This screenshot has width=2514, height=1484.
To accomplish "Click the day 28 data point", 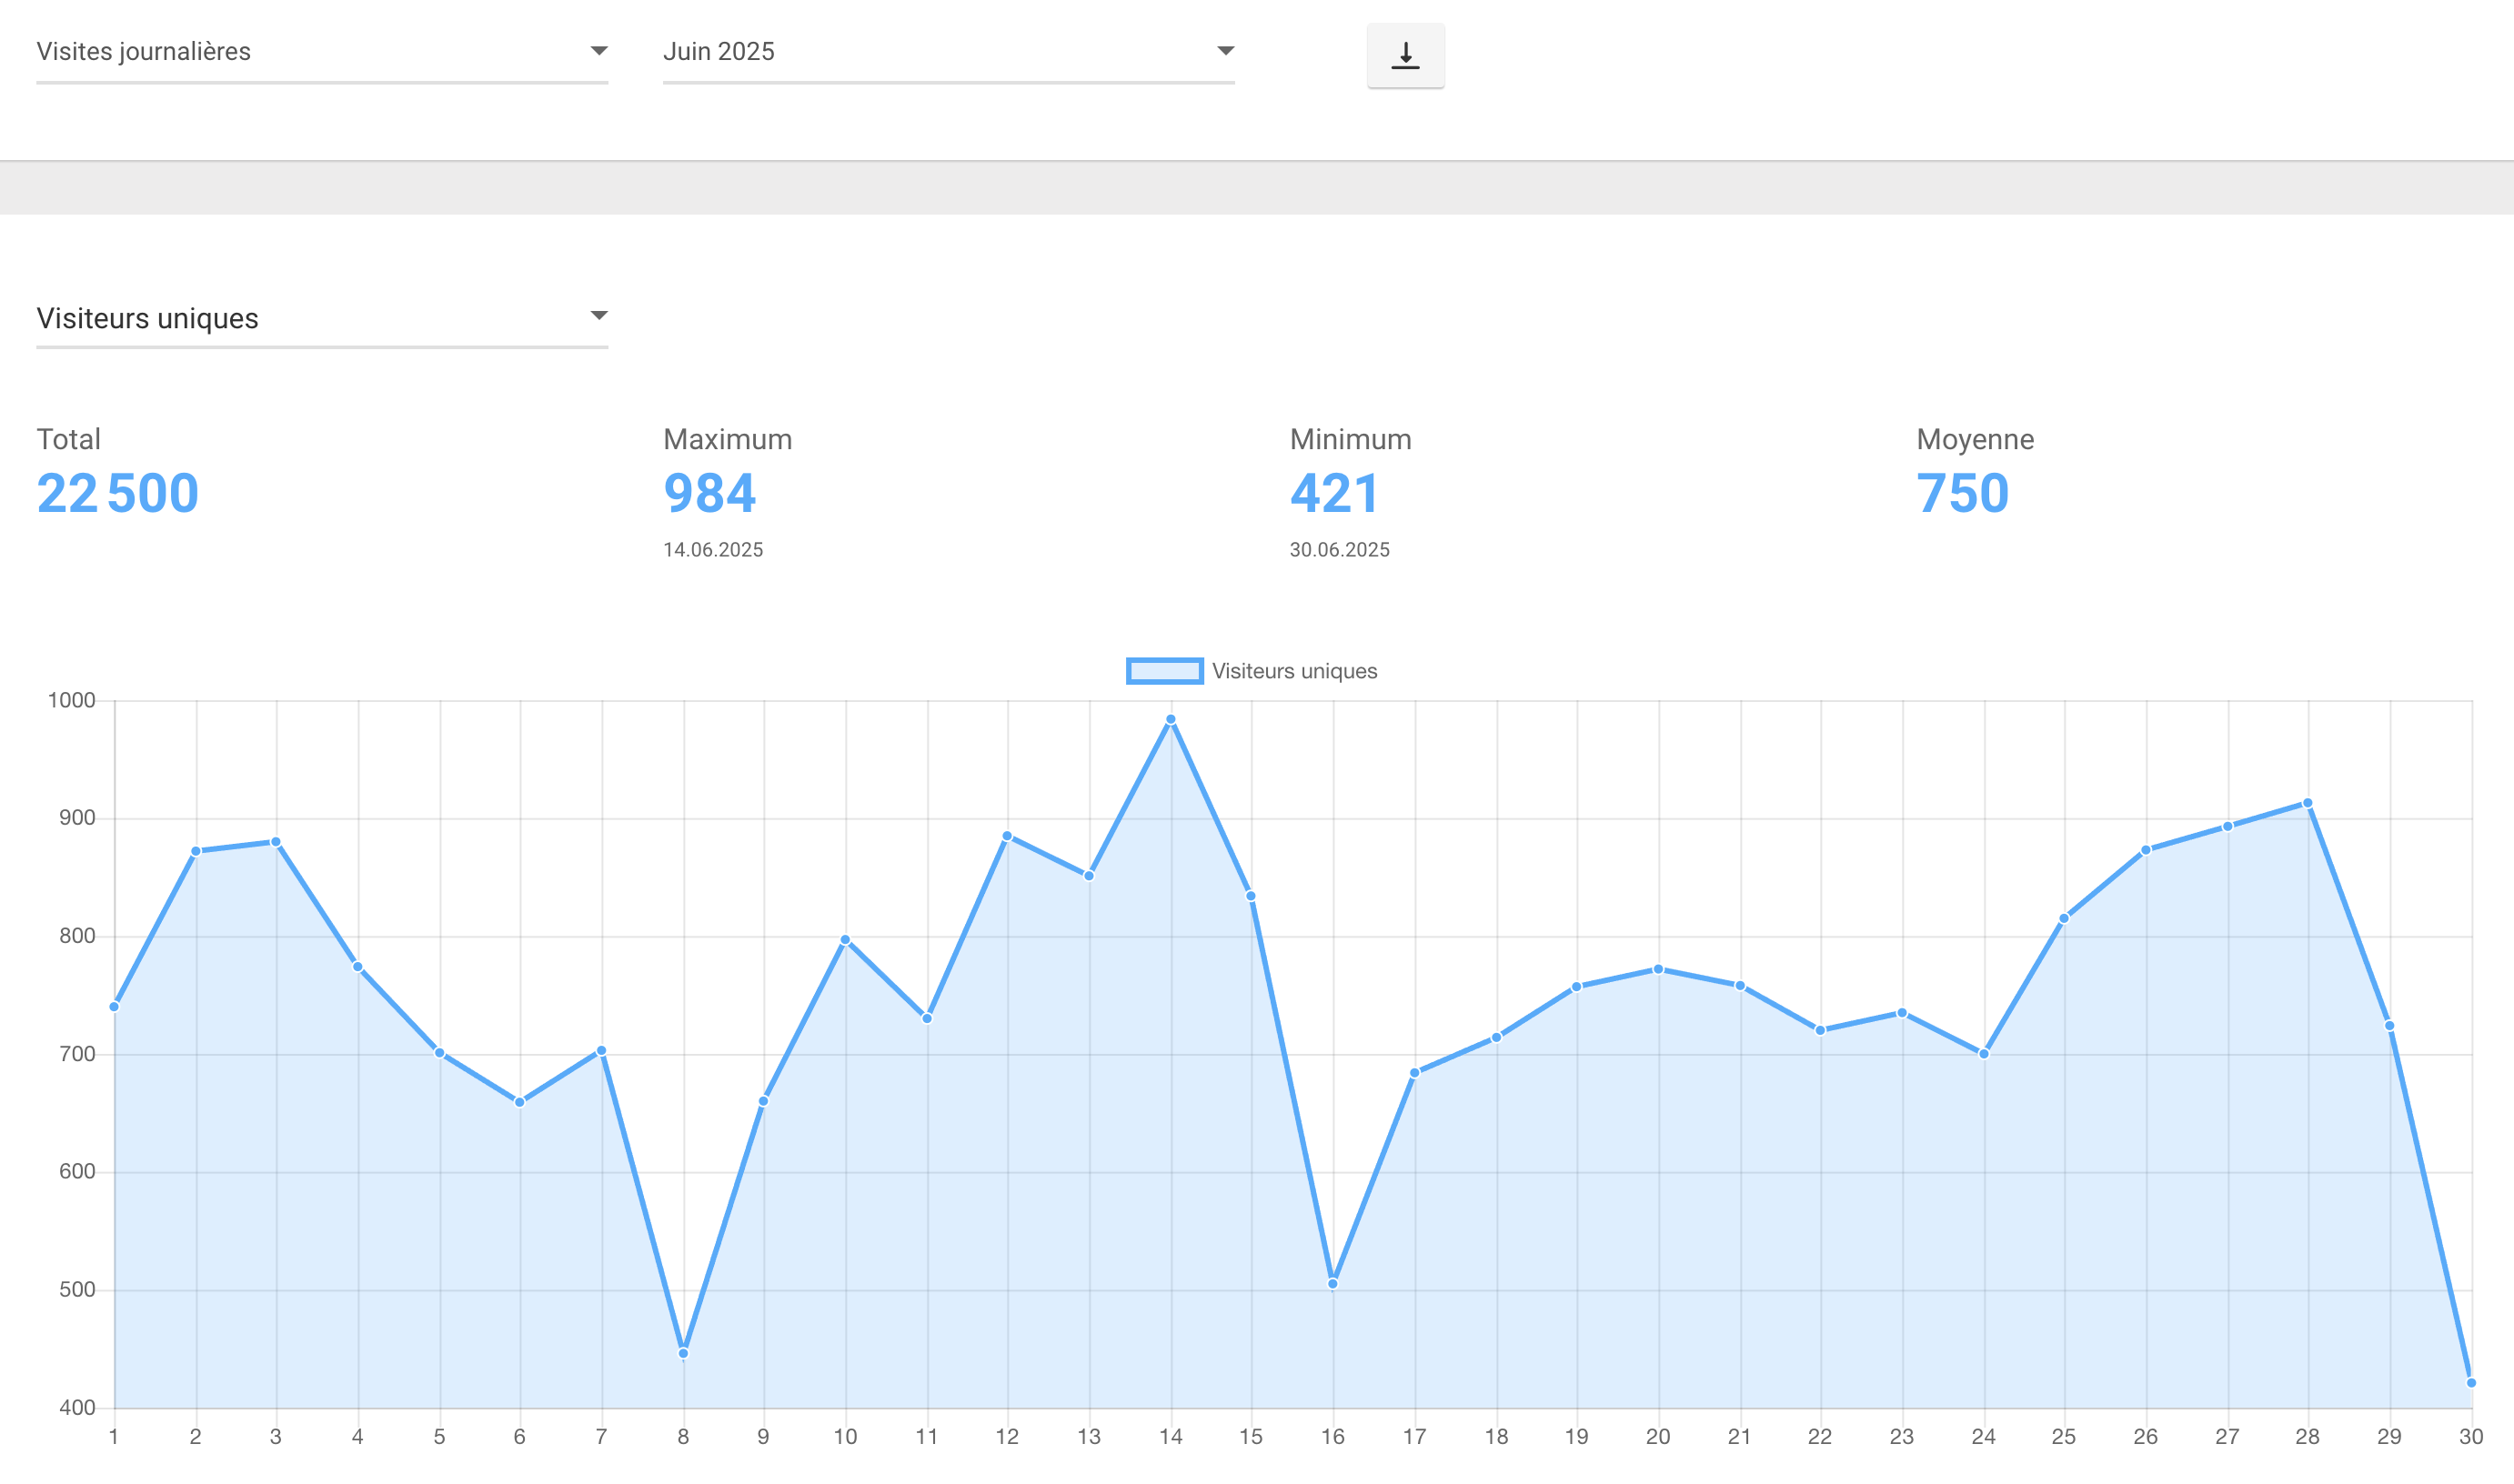I will pos(2308,803).
